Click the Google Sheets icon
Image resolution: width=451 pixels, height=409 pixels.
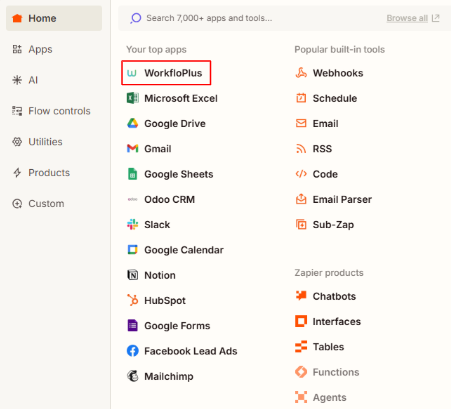133,174
